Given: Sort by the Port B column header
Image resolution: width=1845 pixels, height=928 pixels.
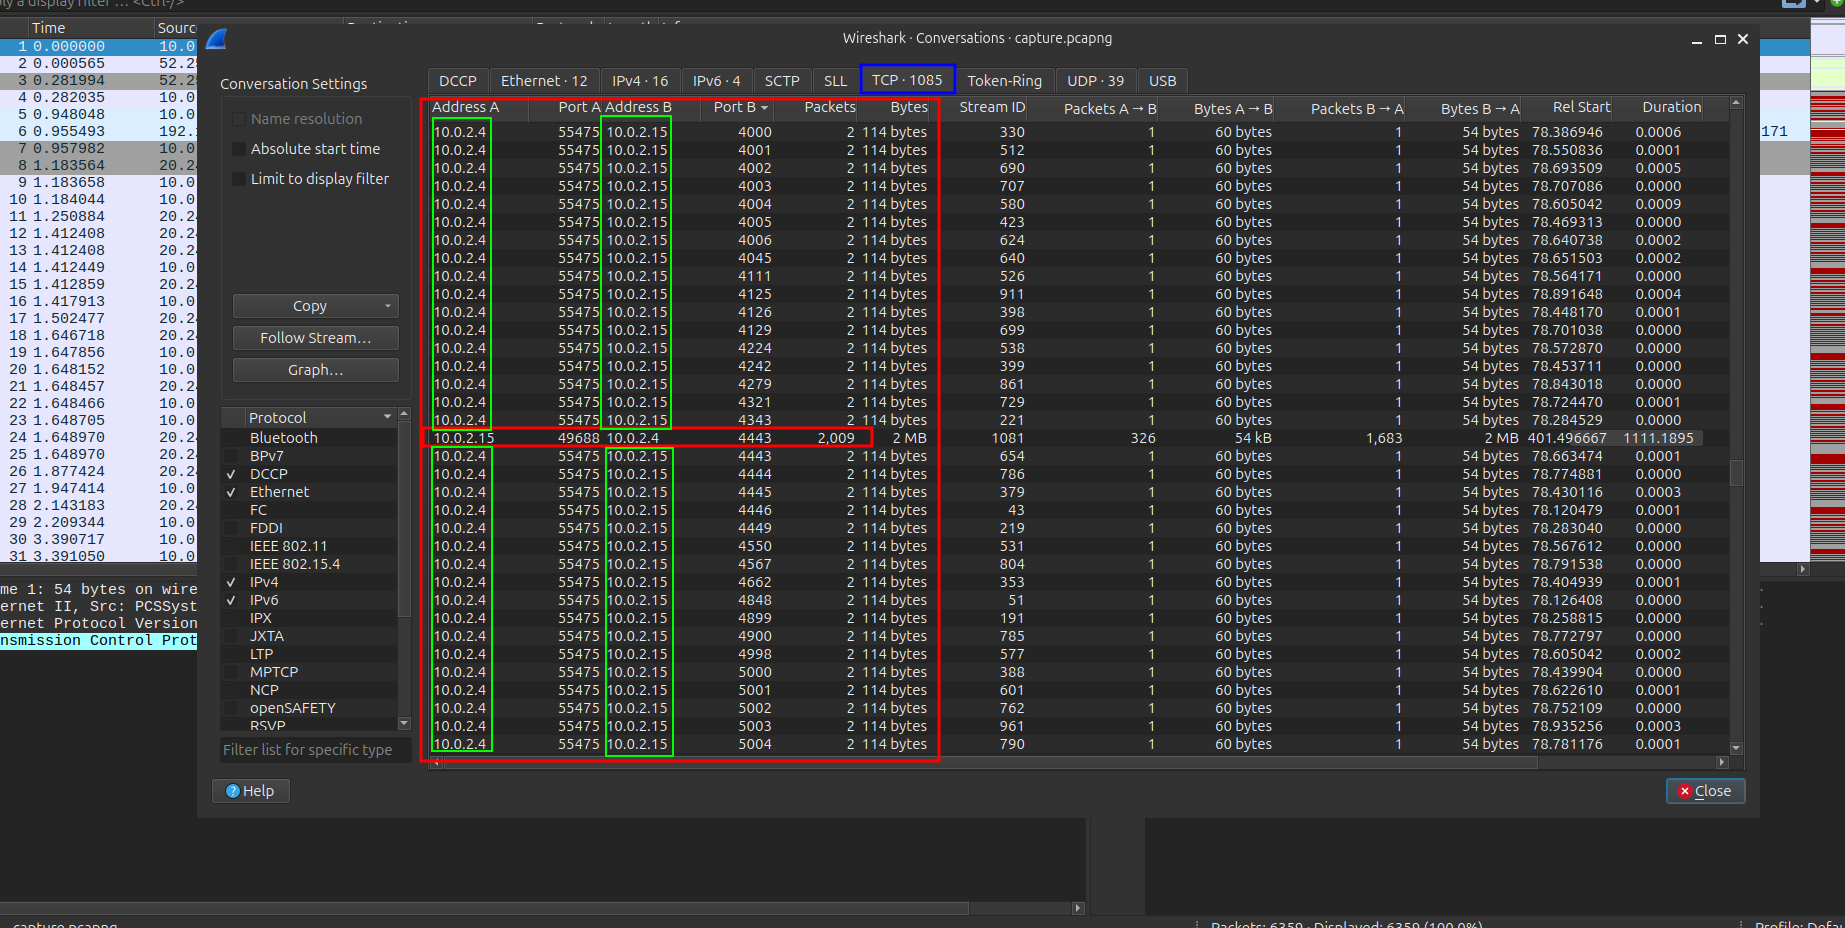Looking at the screenshot, I should coord(740,107).
